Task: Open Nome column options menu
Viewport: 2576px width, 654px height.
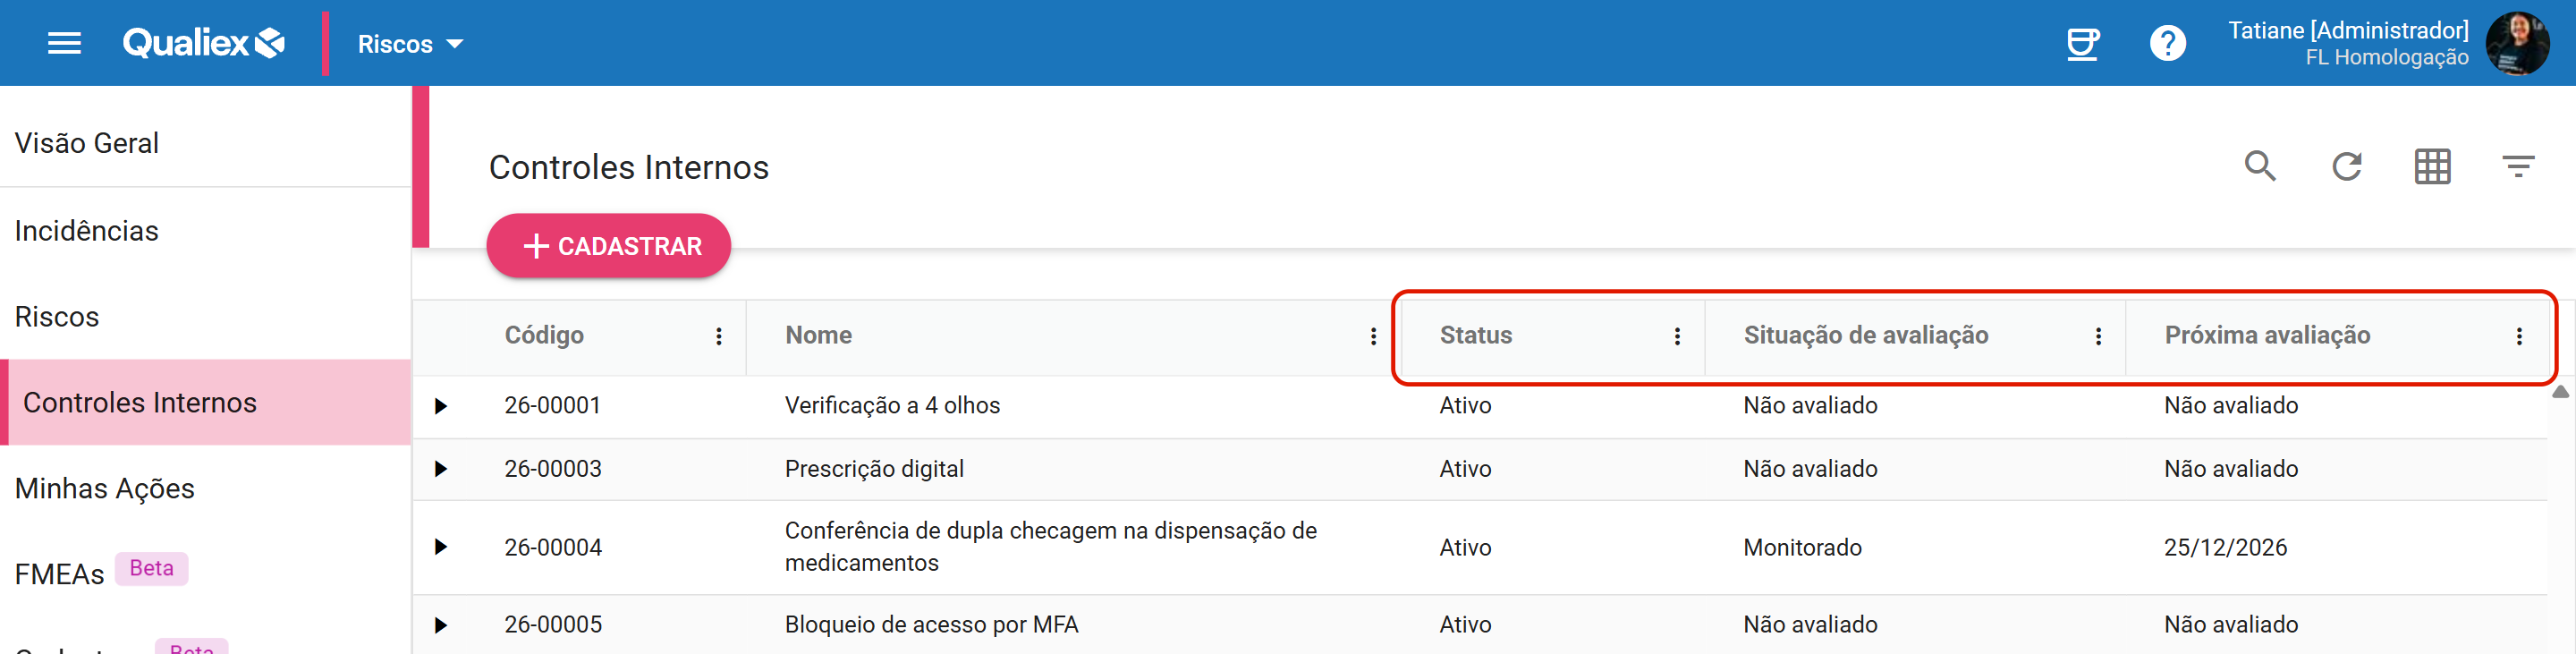Action: click(x=1373, y=336)
